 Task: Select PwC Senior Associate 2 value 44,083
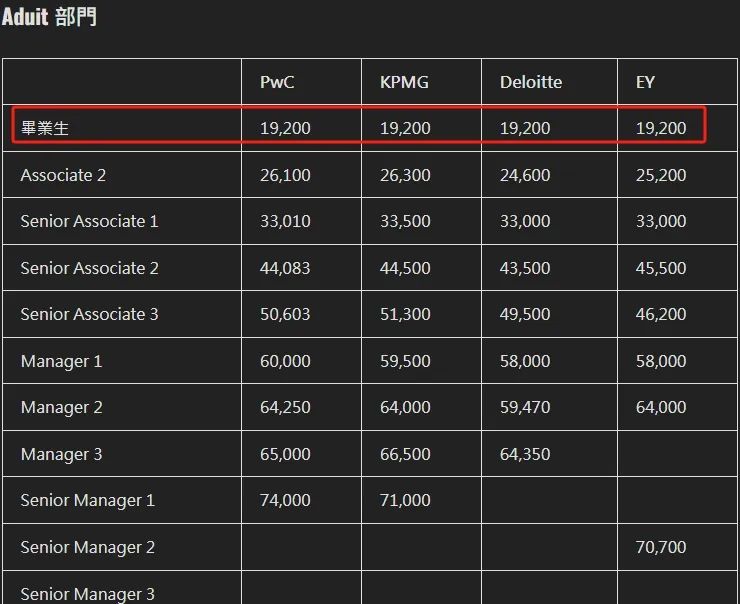tap(285, 268)
